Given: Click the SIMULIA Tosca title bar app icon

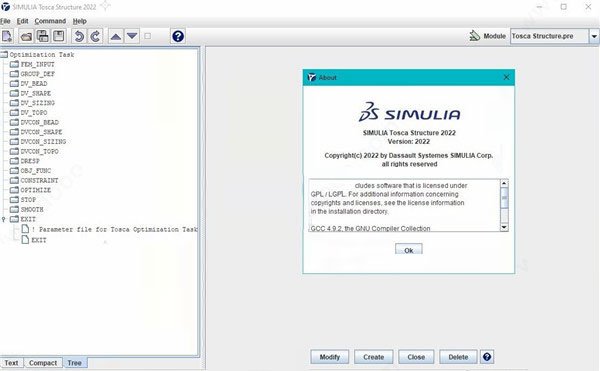Looking at the screenshot, I should point(5,7).
